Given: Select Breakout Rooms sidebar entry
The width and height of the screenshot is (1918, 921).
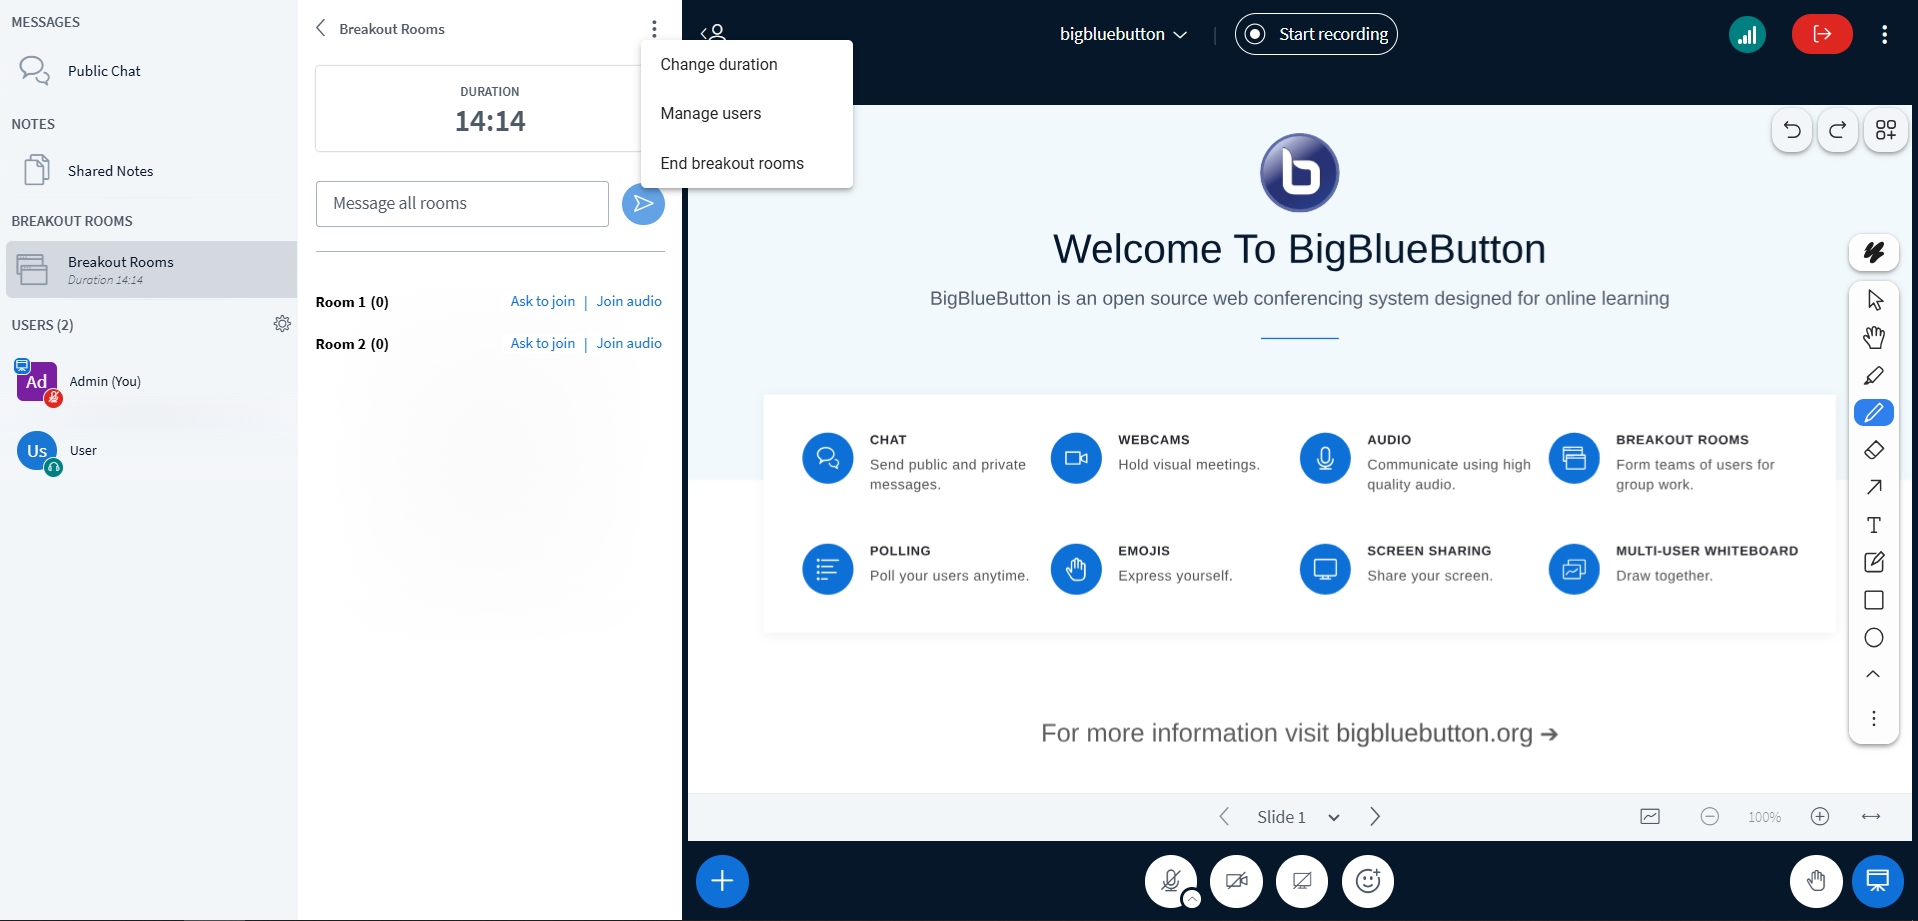Looking at the screenshot, I should click(151, 269).
